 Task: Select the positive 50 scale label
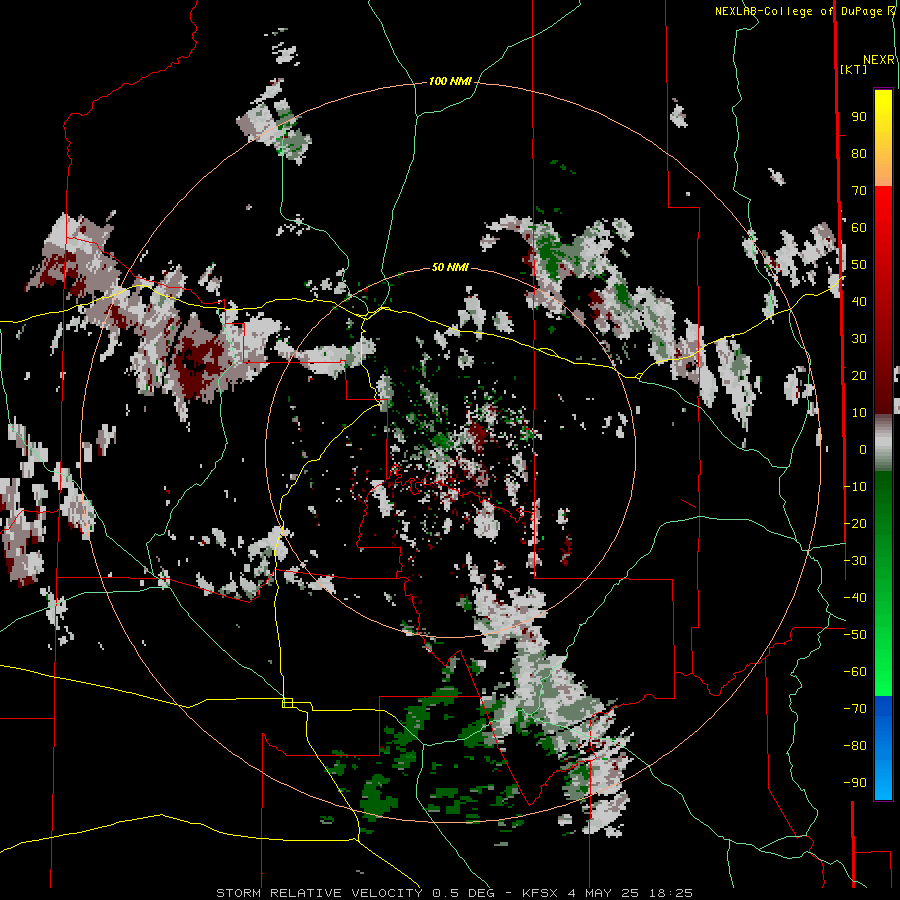click(859, 265)
